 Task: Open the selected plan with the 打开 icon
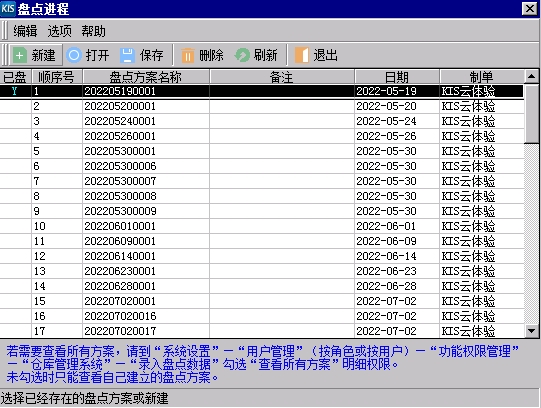coord(73,55)
